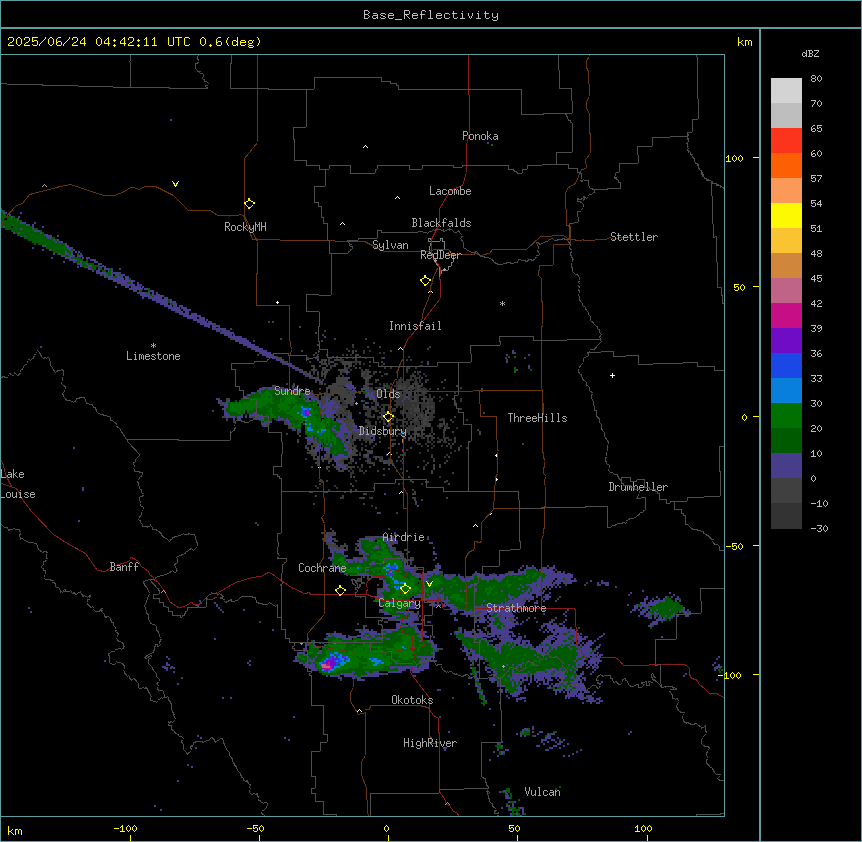
Task: Click the Sundre city label
Action: pos(292,391)
